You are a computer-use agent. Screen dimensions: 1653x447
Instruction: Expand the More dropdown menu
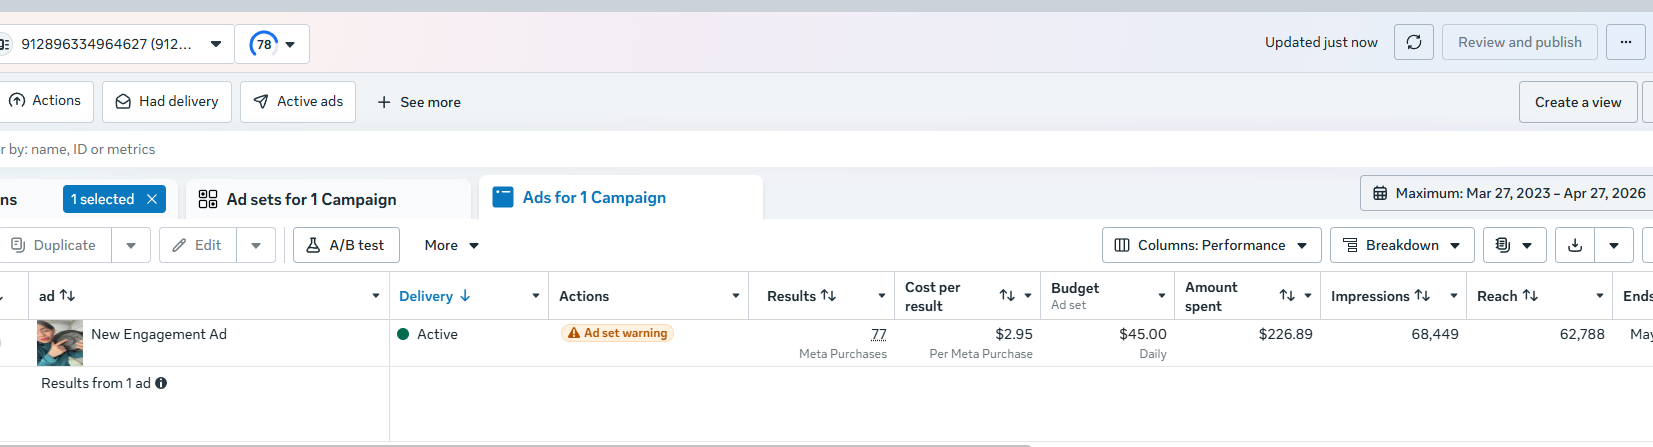[452, 245]
